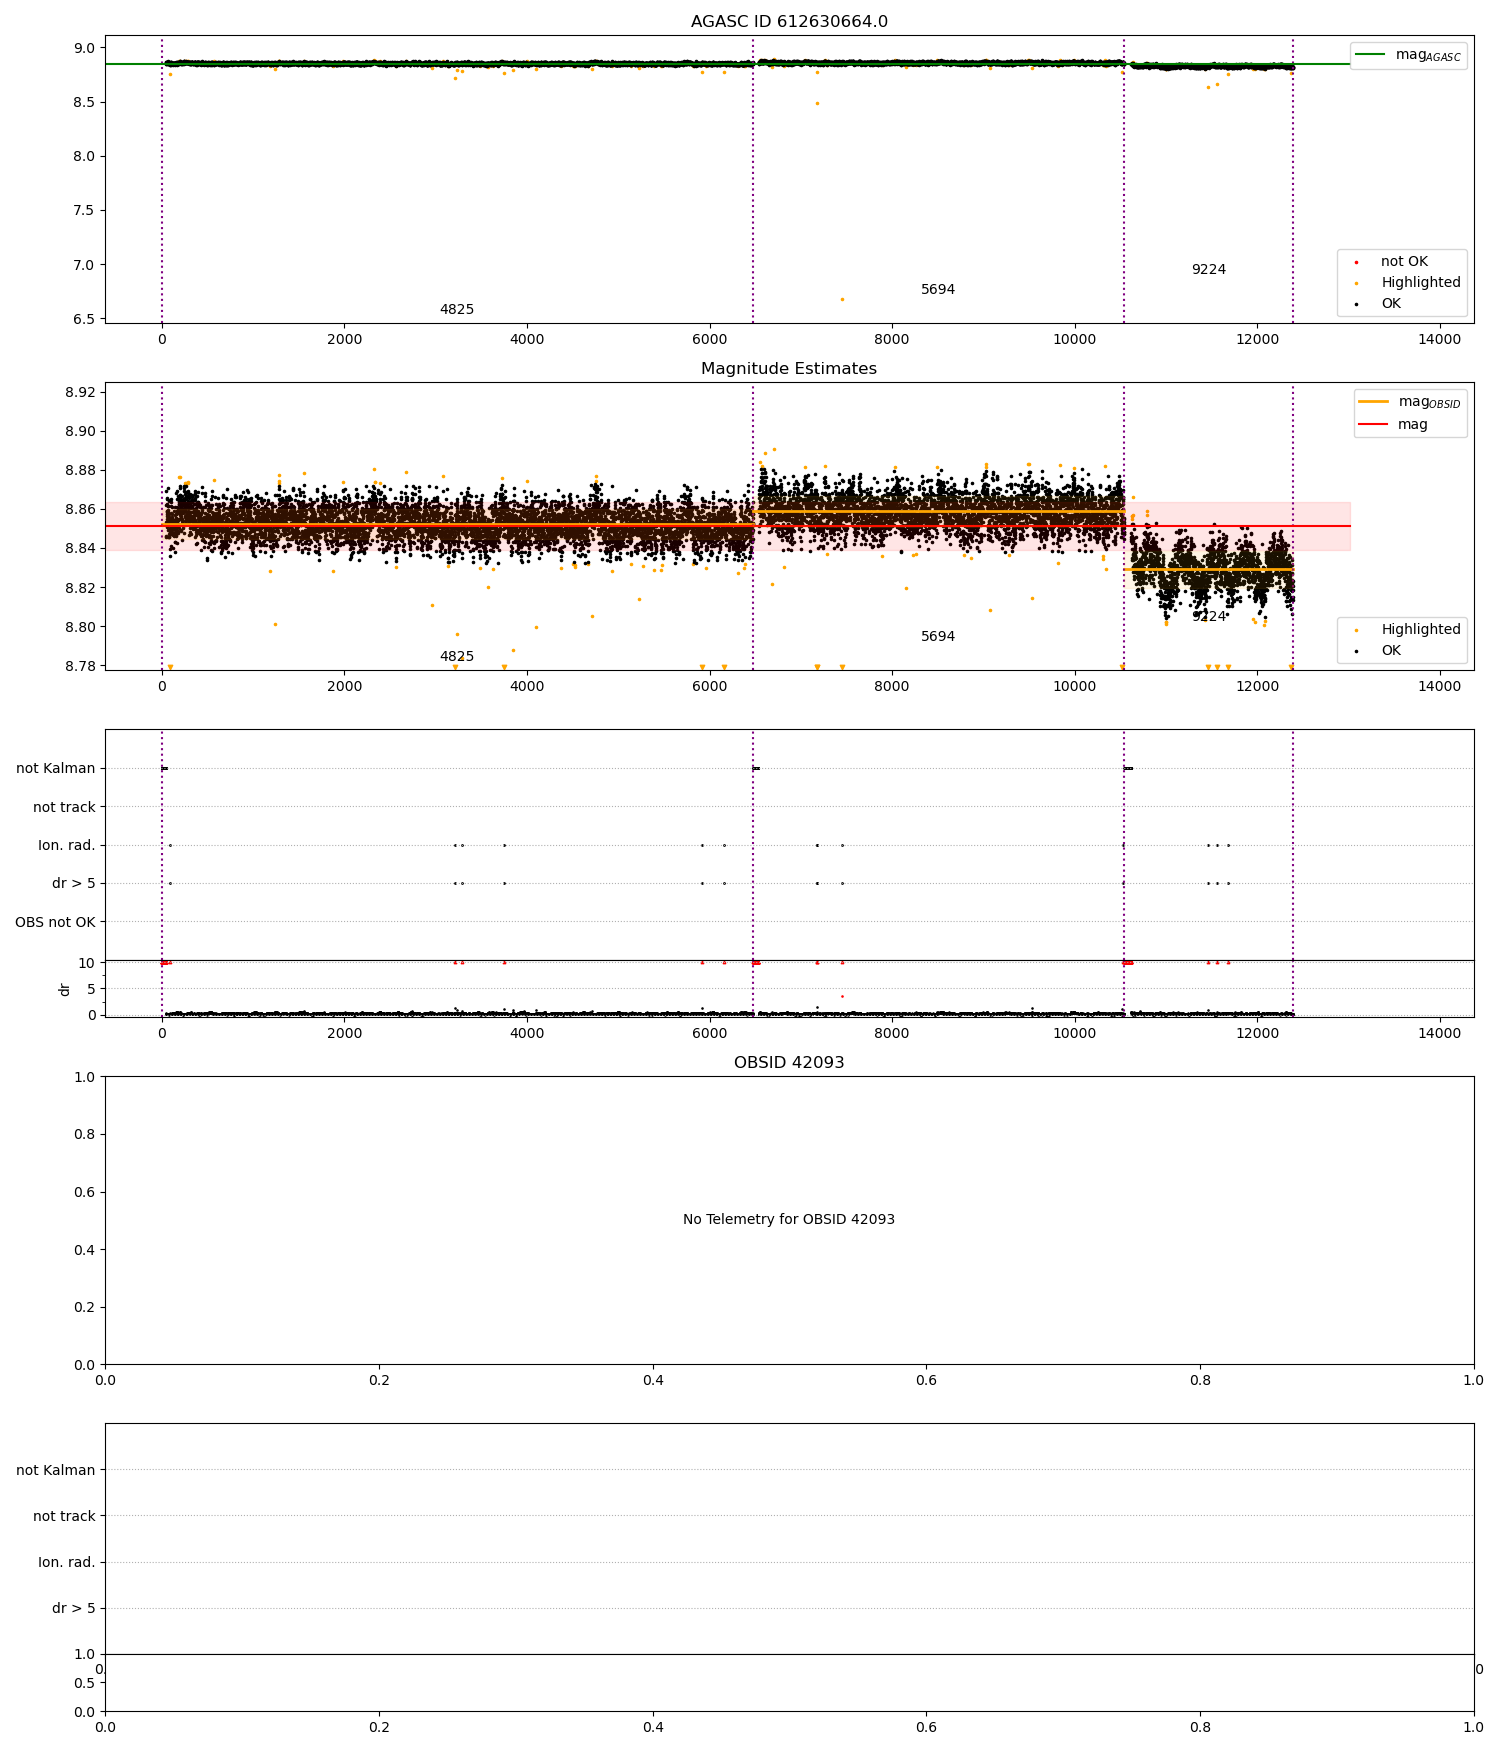Click x-axis tick '0.4' directly under OBSID 42093 plot
The width and height of the screenshot is (1500, 1750).
pos(653,1381)
